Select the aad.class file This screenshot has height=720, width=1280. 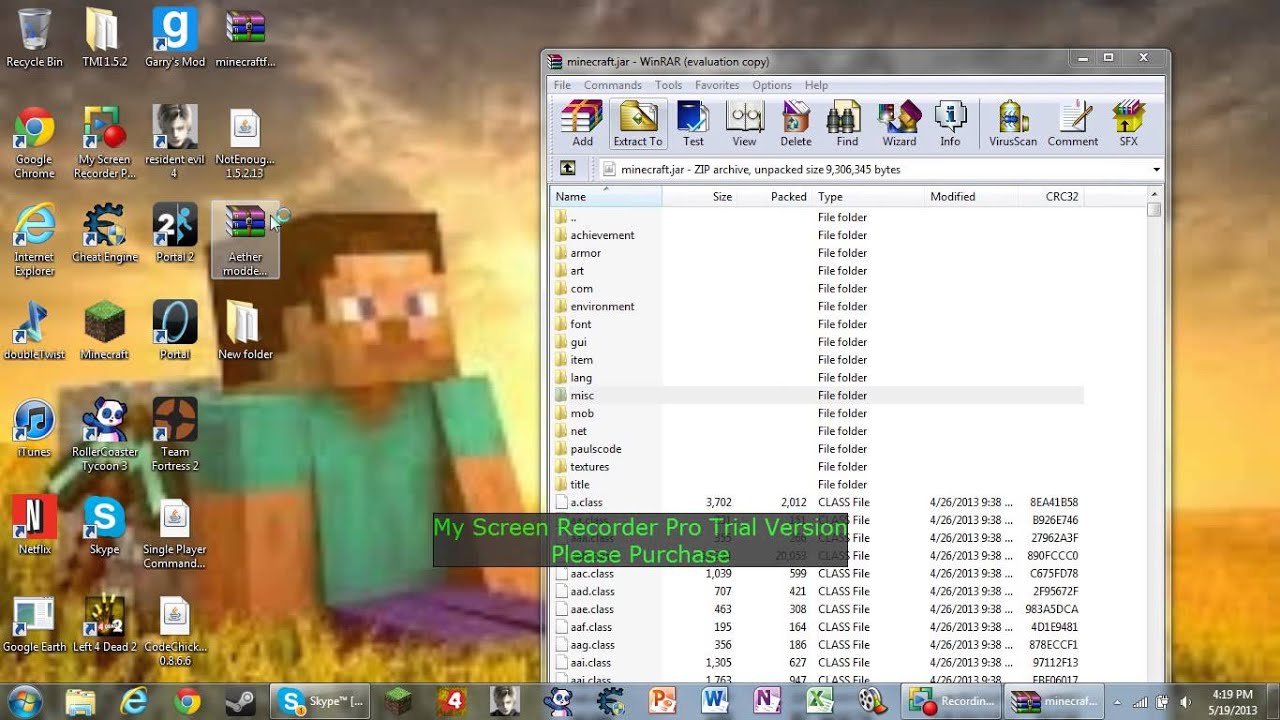[x=592, y=591]
